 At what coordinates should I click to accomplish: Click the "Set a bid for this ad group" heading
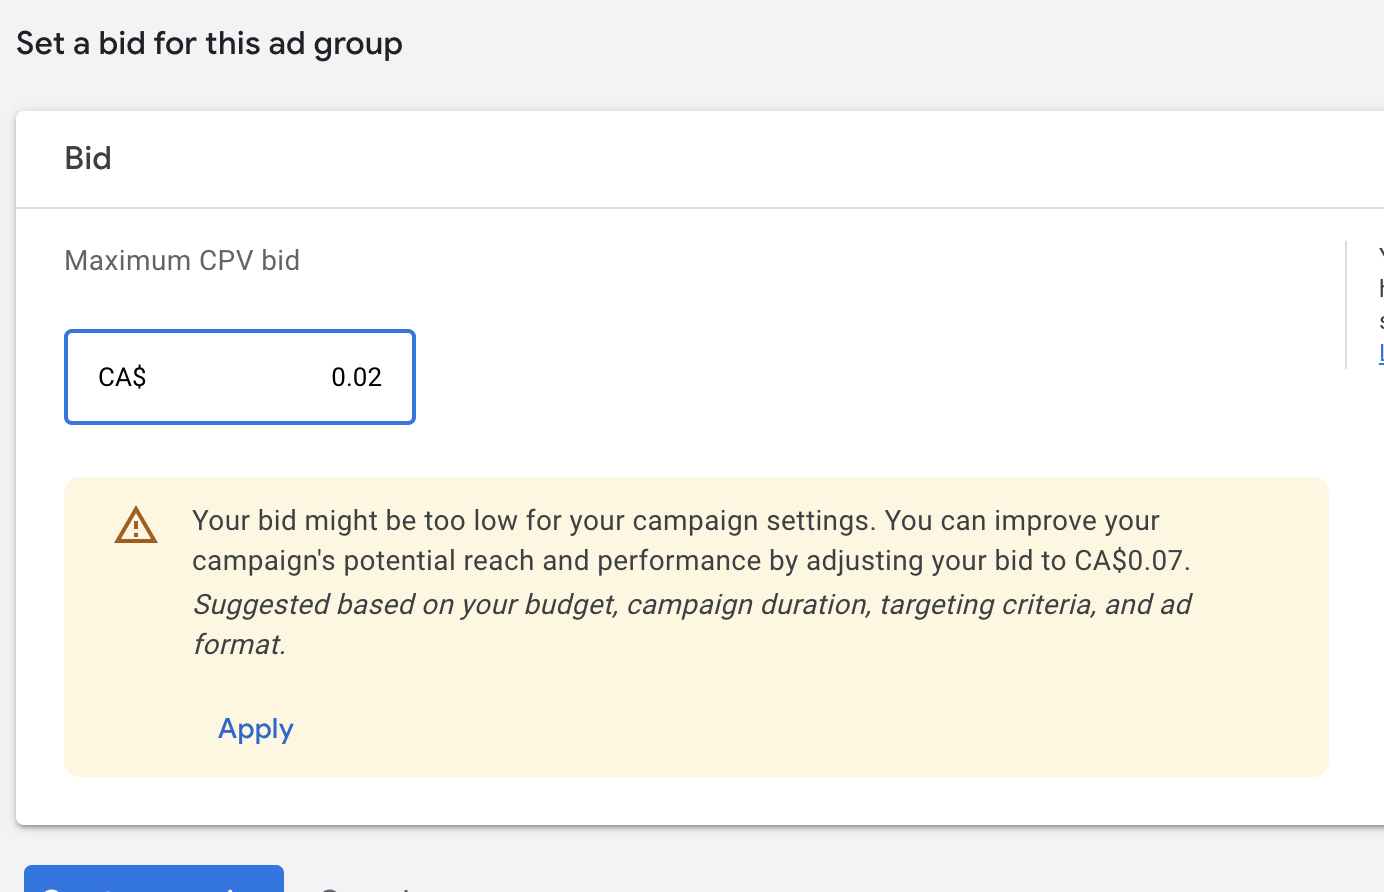[x=209, y=44]
